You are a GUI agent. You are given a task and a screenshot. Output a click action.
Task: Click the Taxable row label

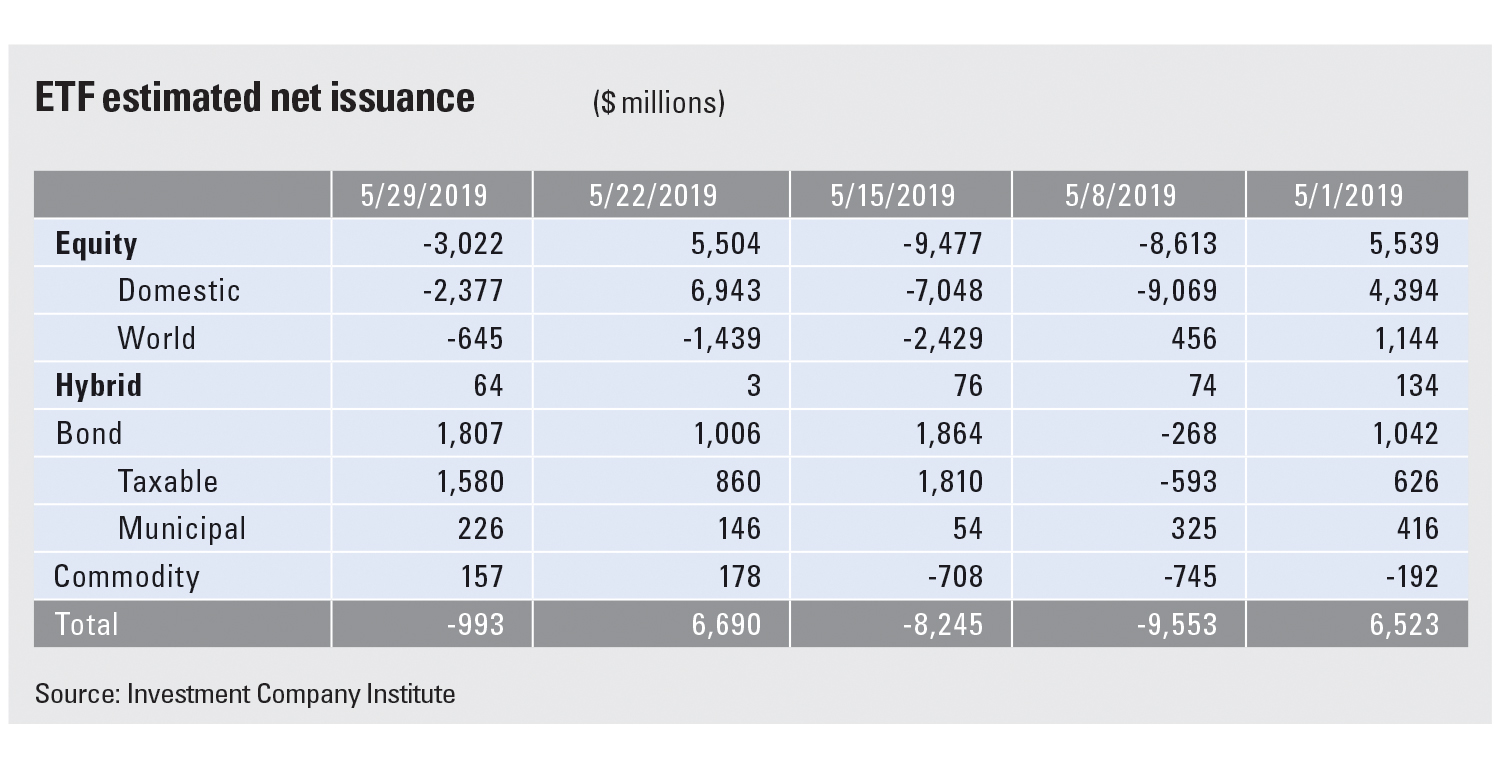pyautogui.click(x=168, y=481)
